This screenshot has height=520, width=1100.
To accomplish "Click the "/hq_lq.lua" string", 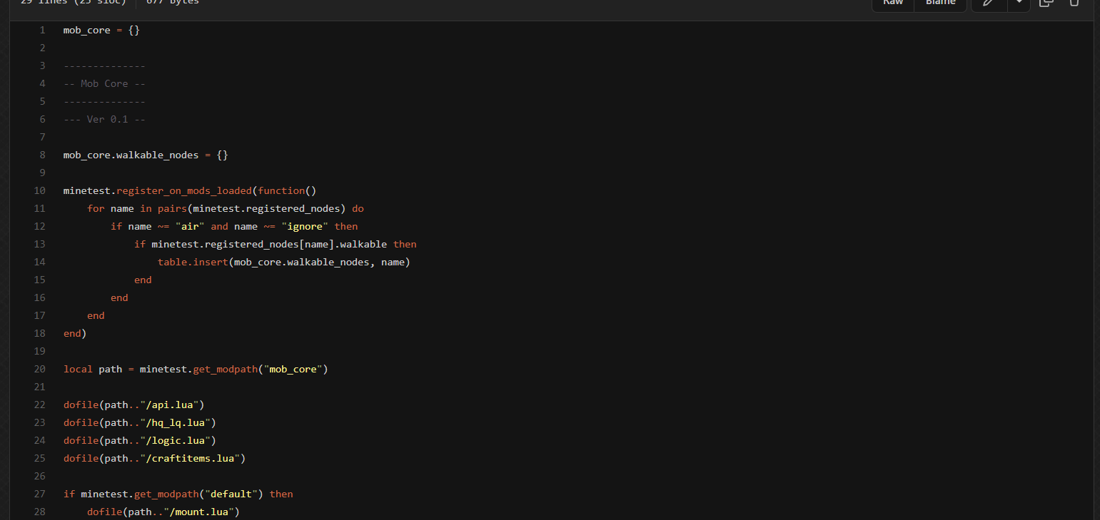I will point(175,422).
